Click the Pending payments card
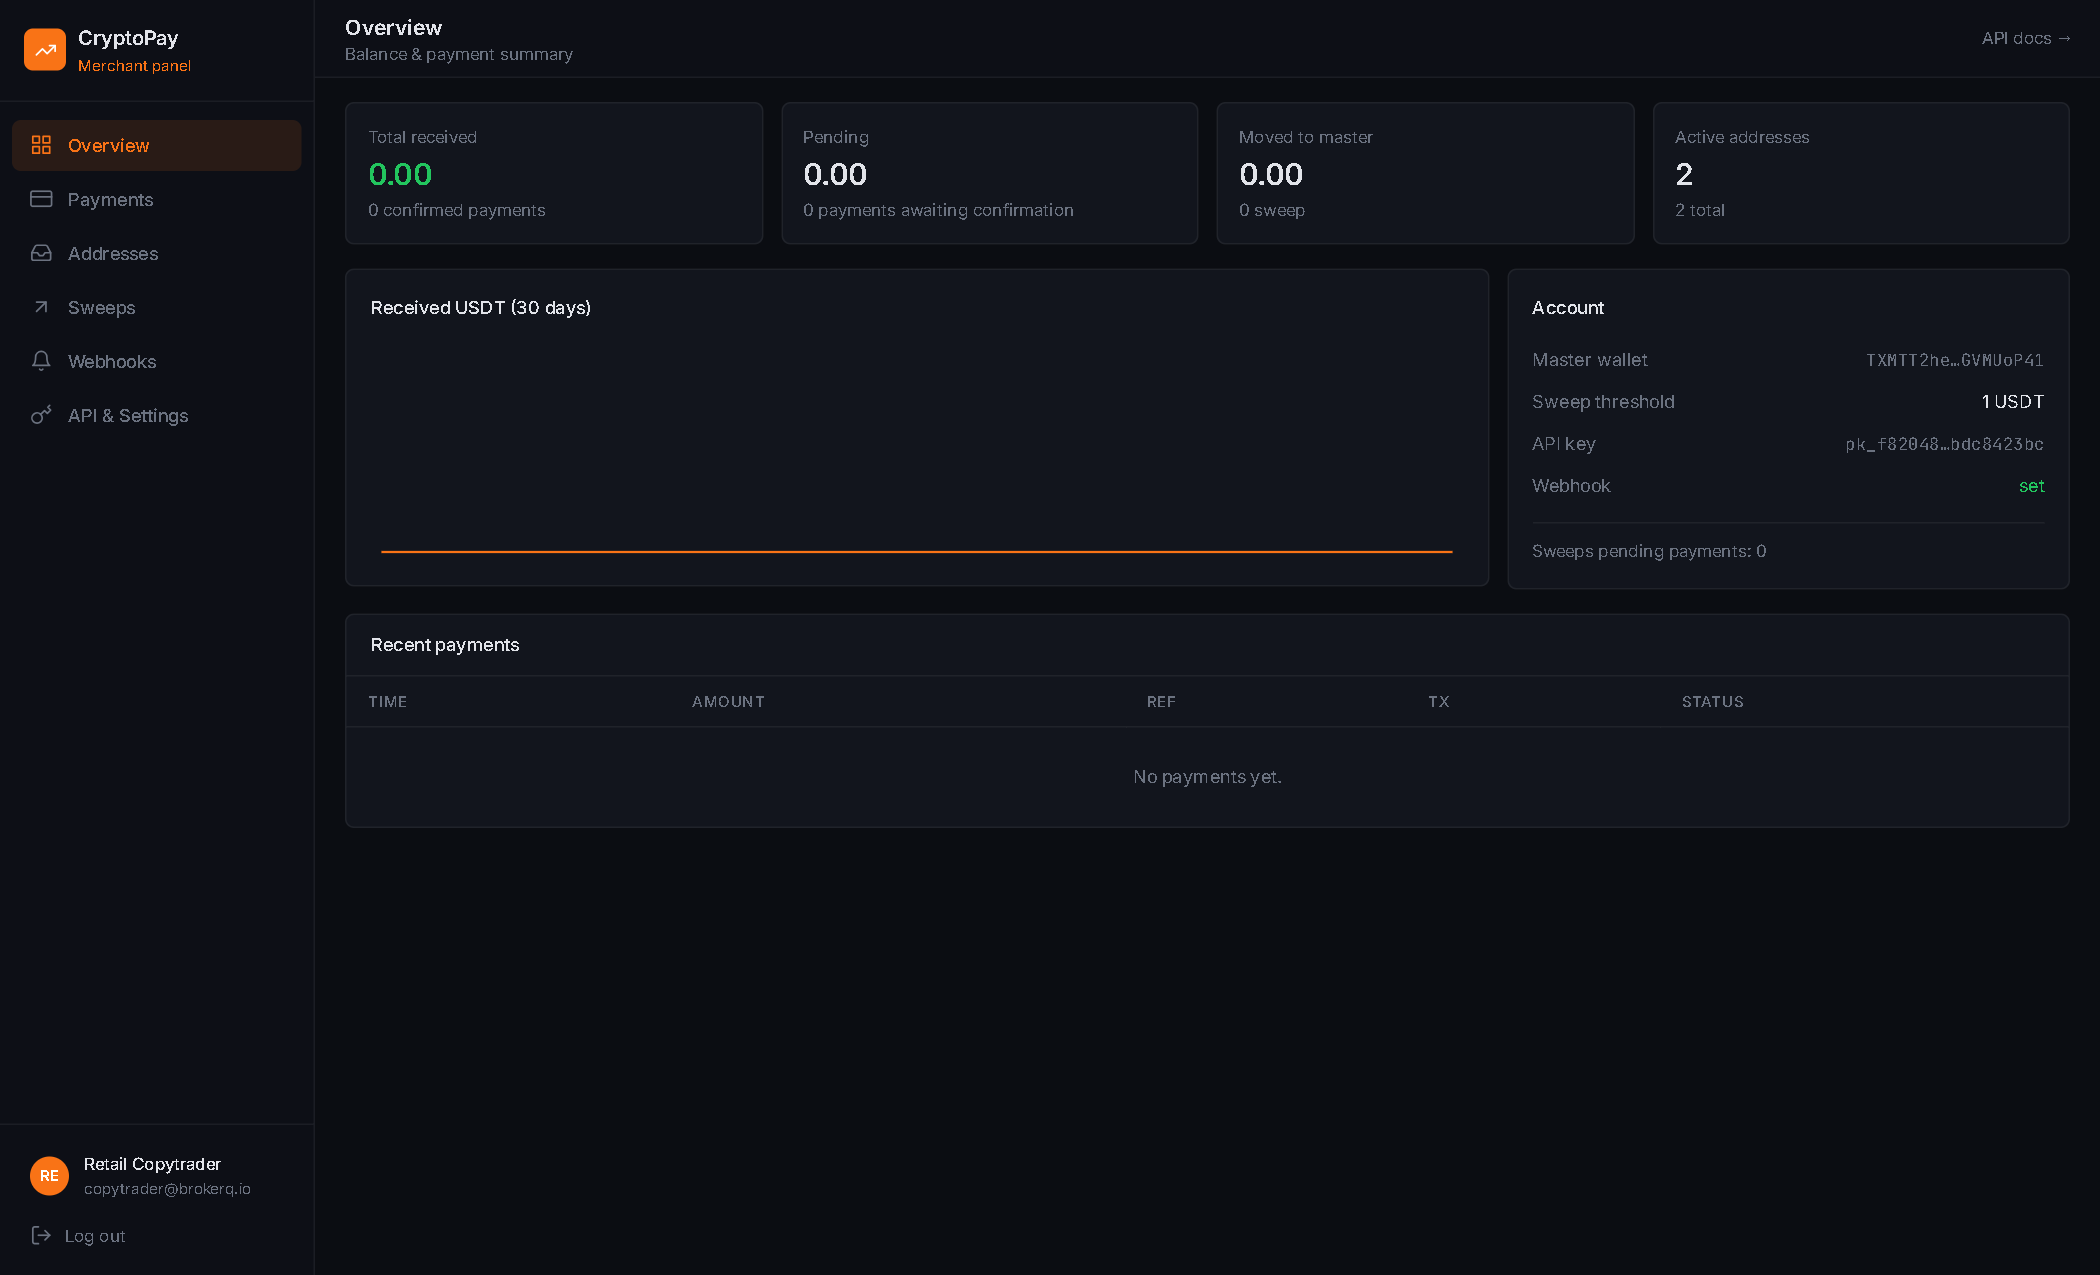 [x=990, y=173]
